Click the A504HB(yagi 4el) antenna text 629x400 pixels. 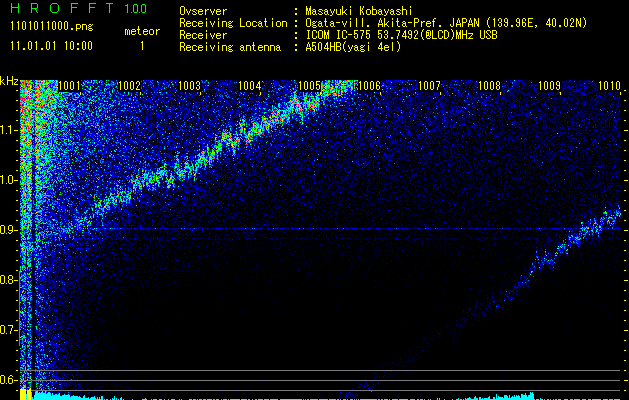pos(353,47)
